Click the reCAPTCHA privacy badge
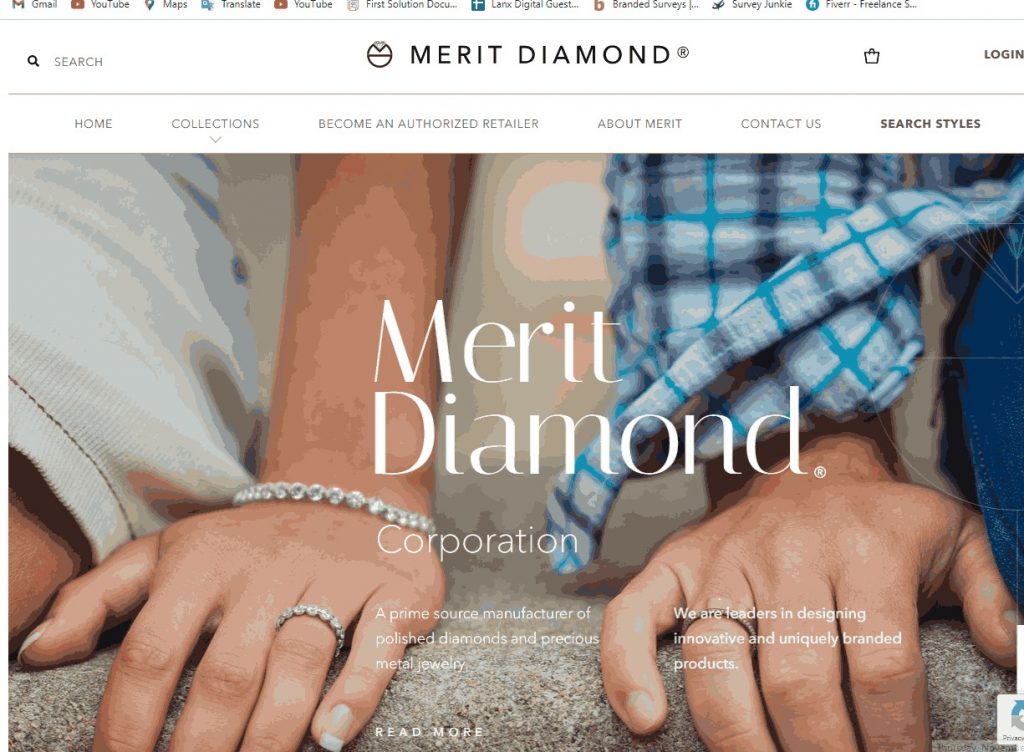Viewport: 1024px width, 752px height. [1011, 719]
